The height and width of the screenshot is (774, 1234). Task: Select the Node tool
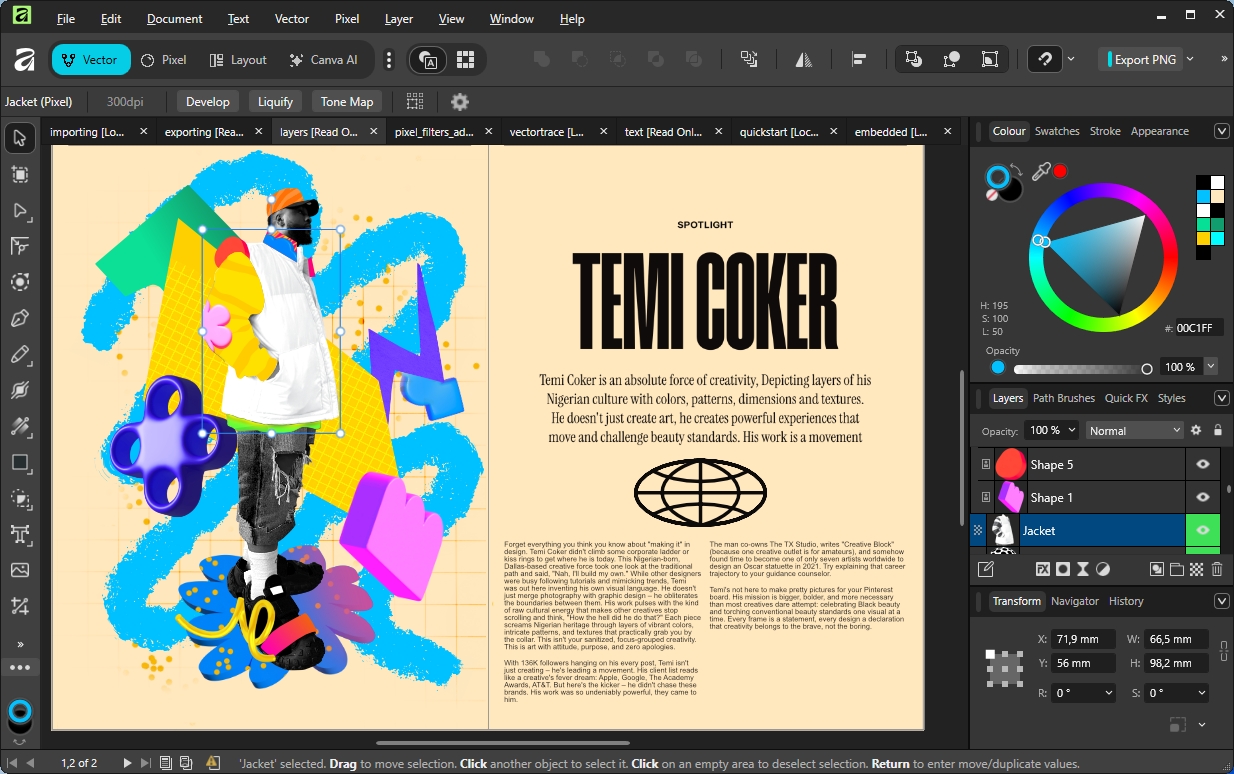pos(19,210)
